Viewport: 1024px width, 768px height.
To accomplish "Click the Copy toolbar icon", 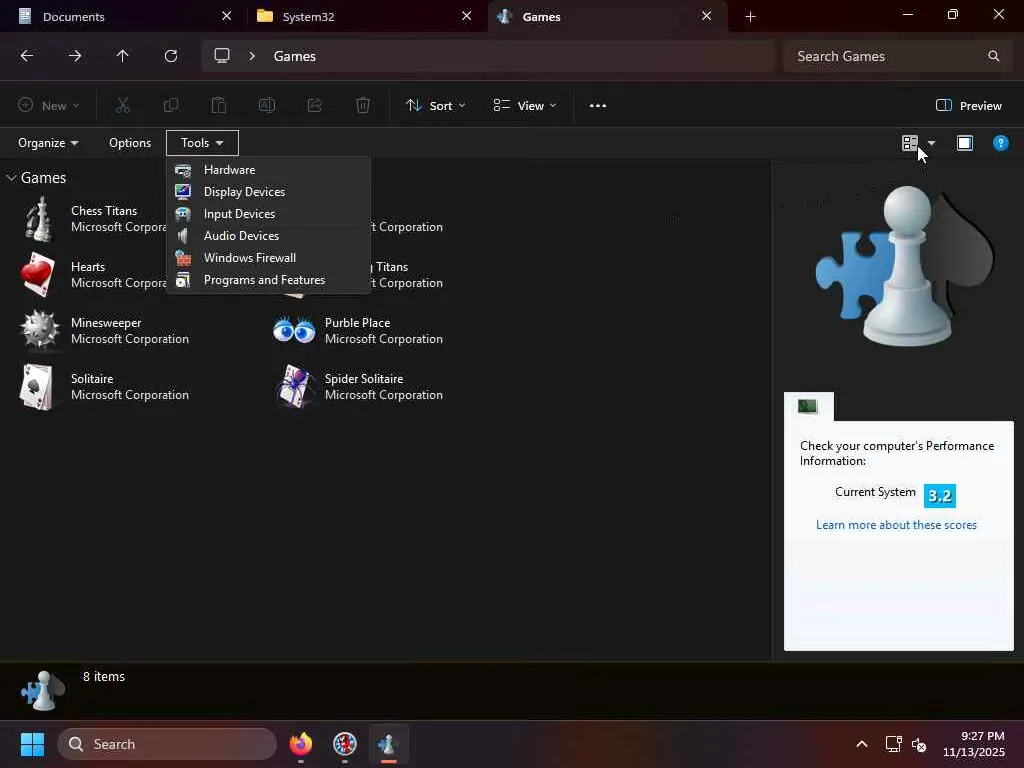I will [170, 105].
